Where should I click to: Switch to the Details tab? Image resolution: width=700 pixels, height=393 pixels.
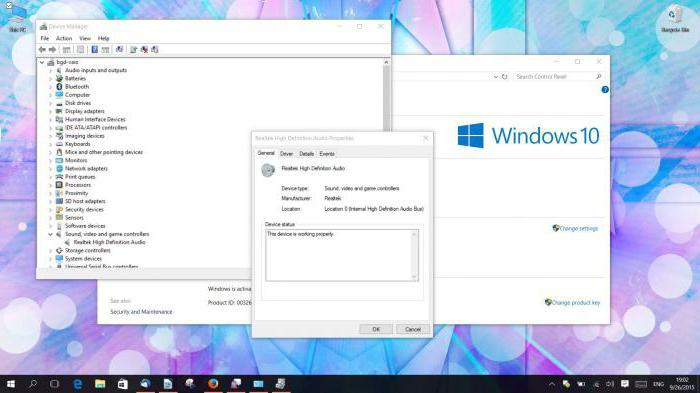click(306, 154)
